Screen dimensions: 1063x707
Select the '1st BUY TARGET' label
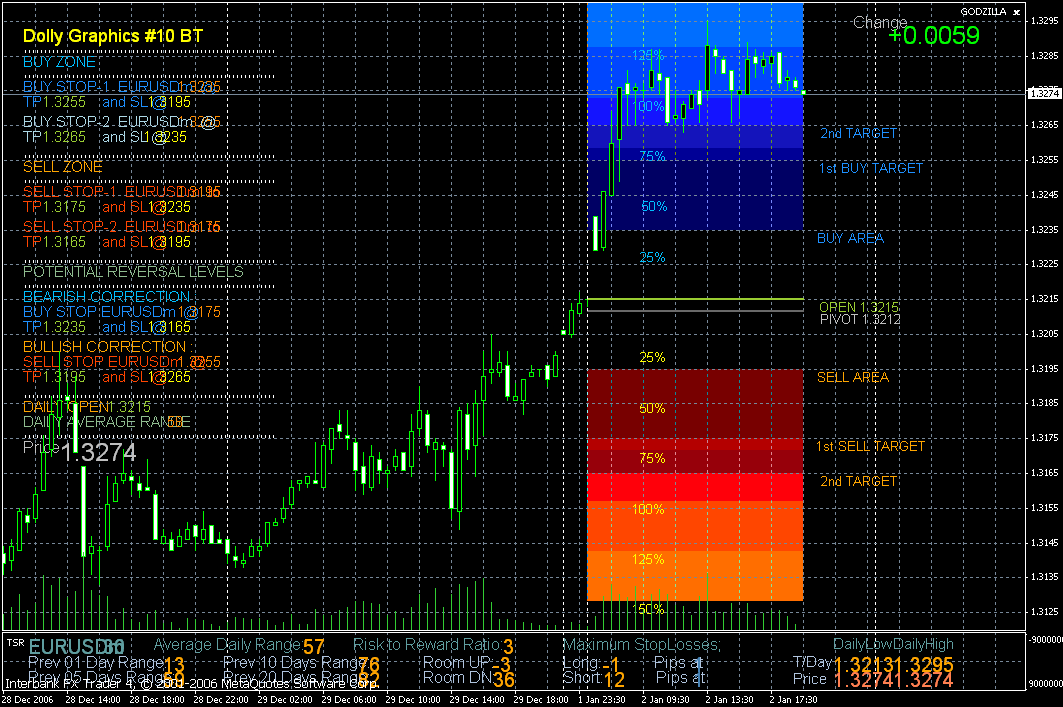(871, 168)
